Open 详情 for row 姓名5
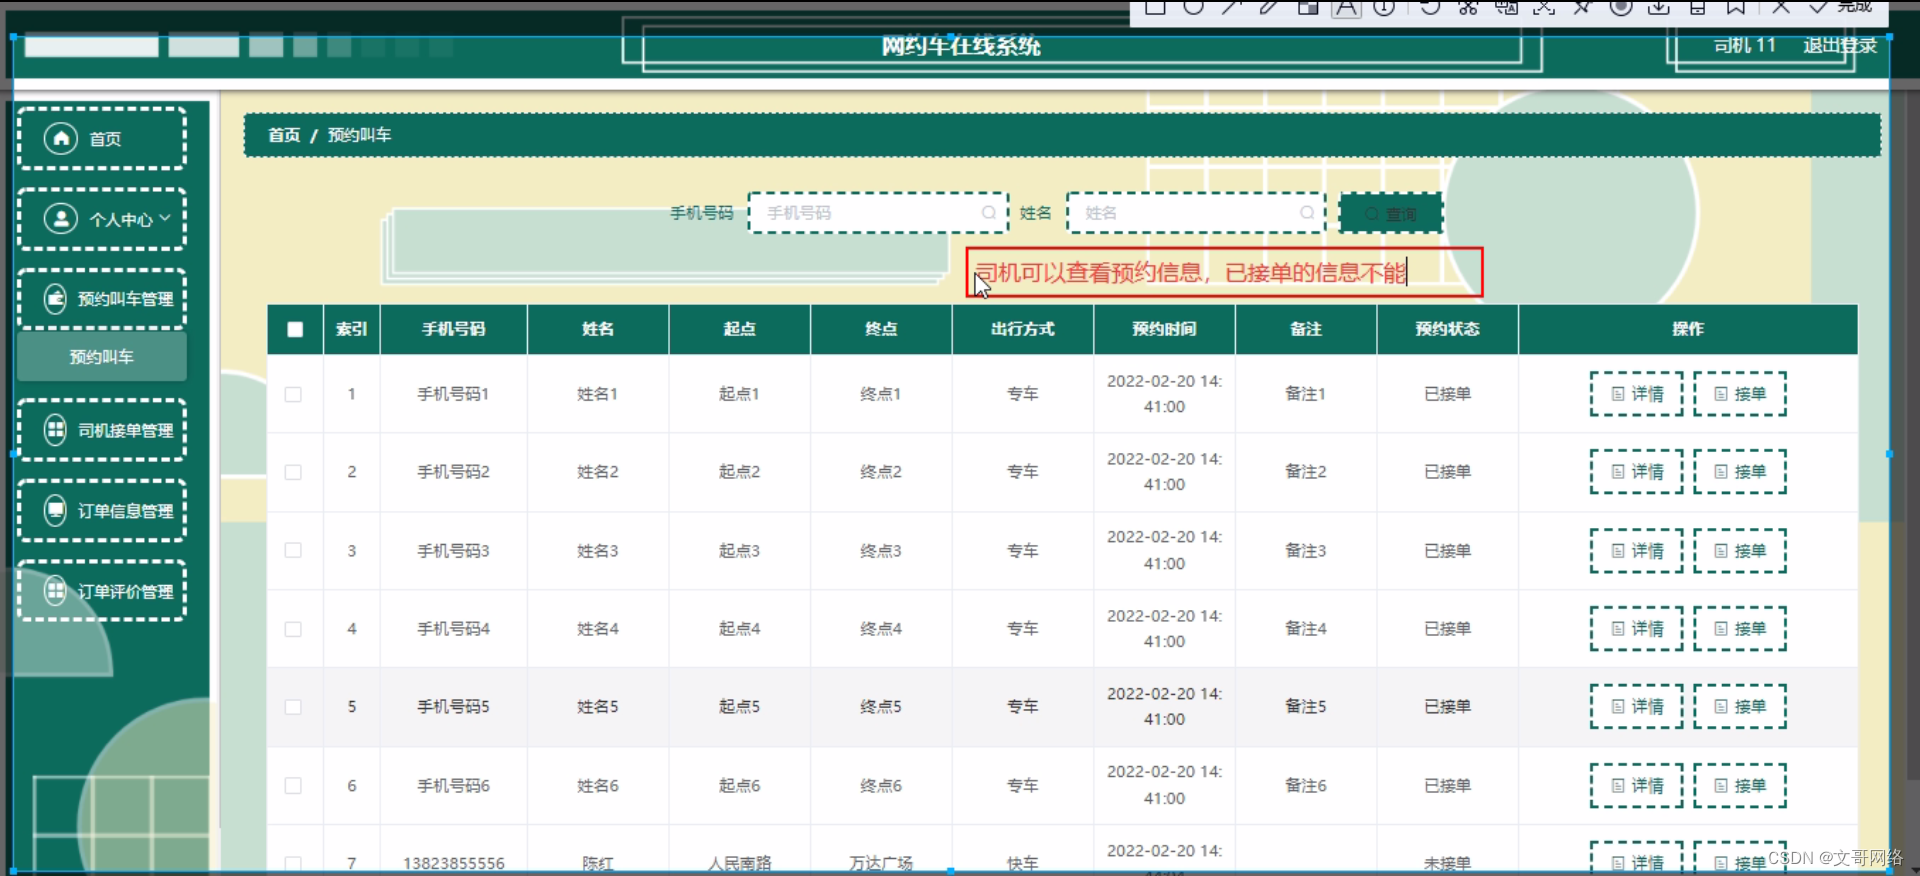 click(1637, 706)
